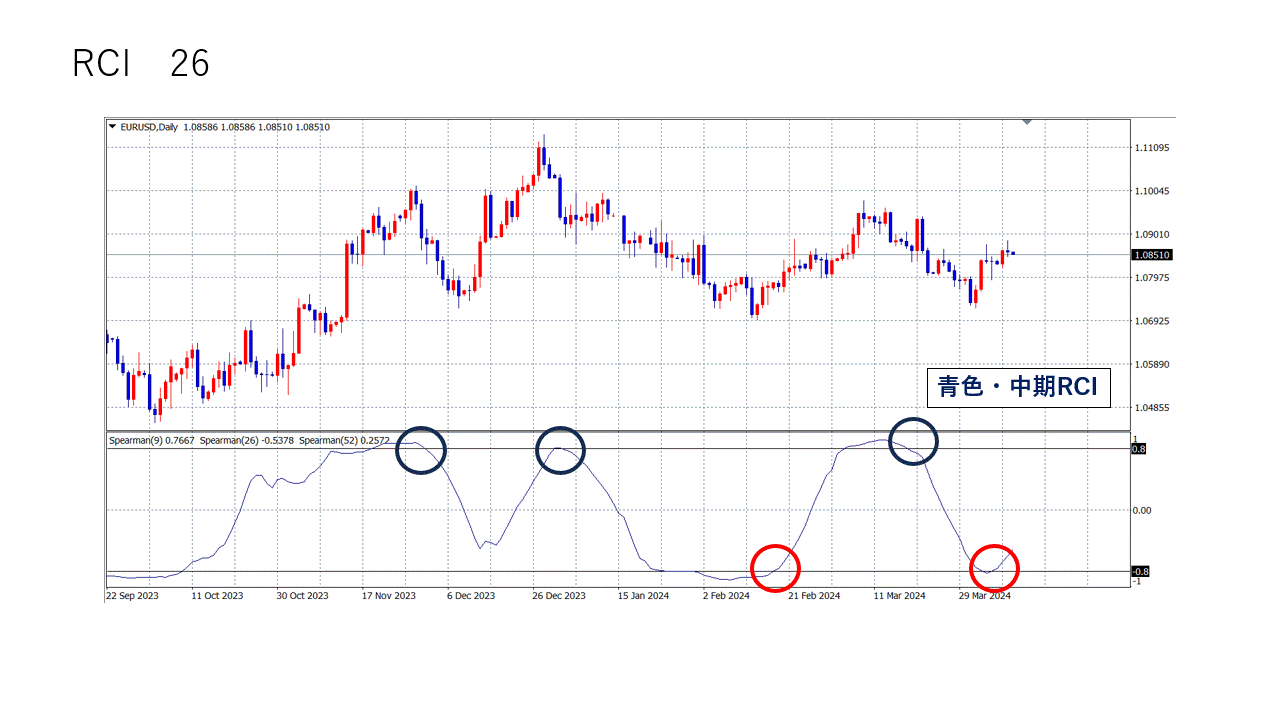Screen dimensions: 1280x720
Task: Click the -0.8 level label on indicator
Action: (1140, 571)
